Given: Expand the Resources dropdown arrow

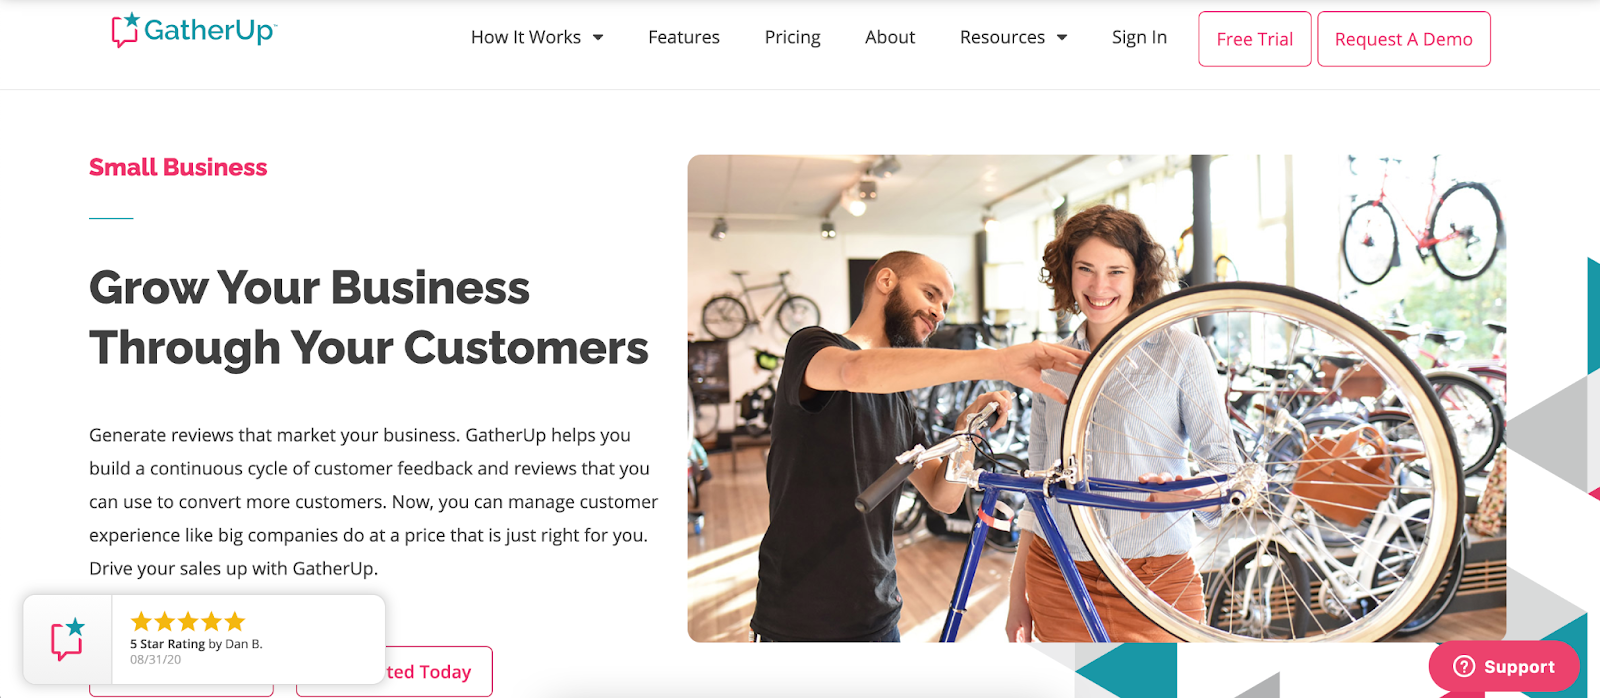Looking at the screenshot, I should (1062, 38).
